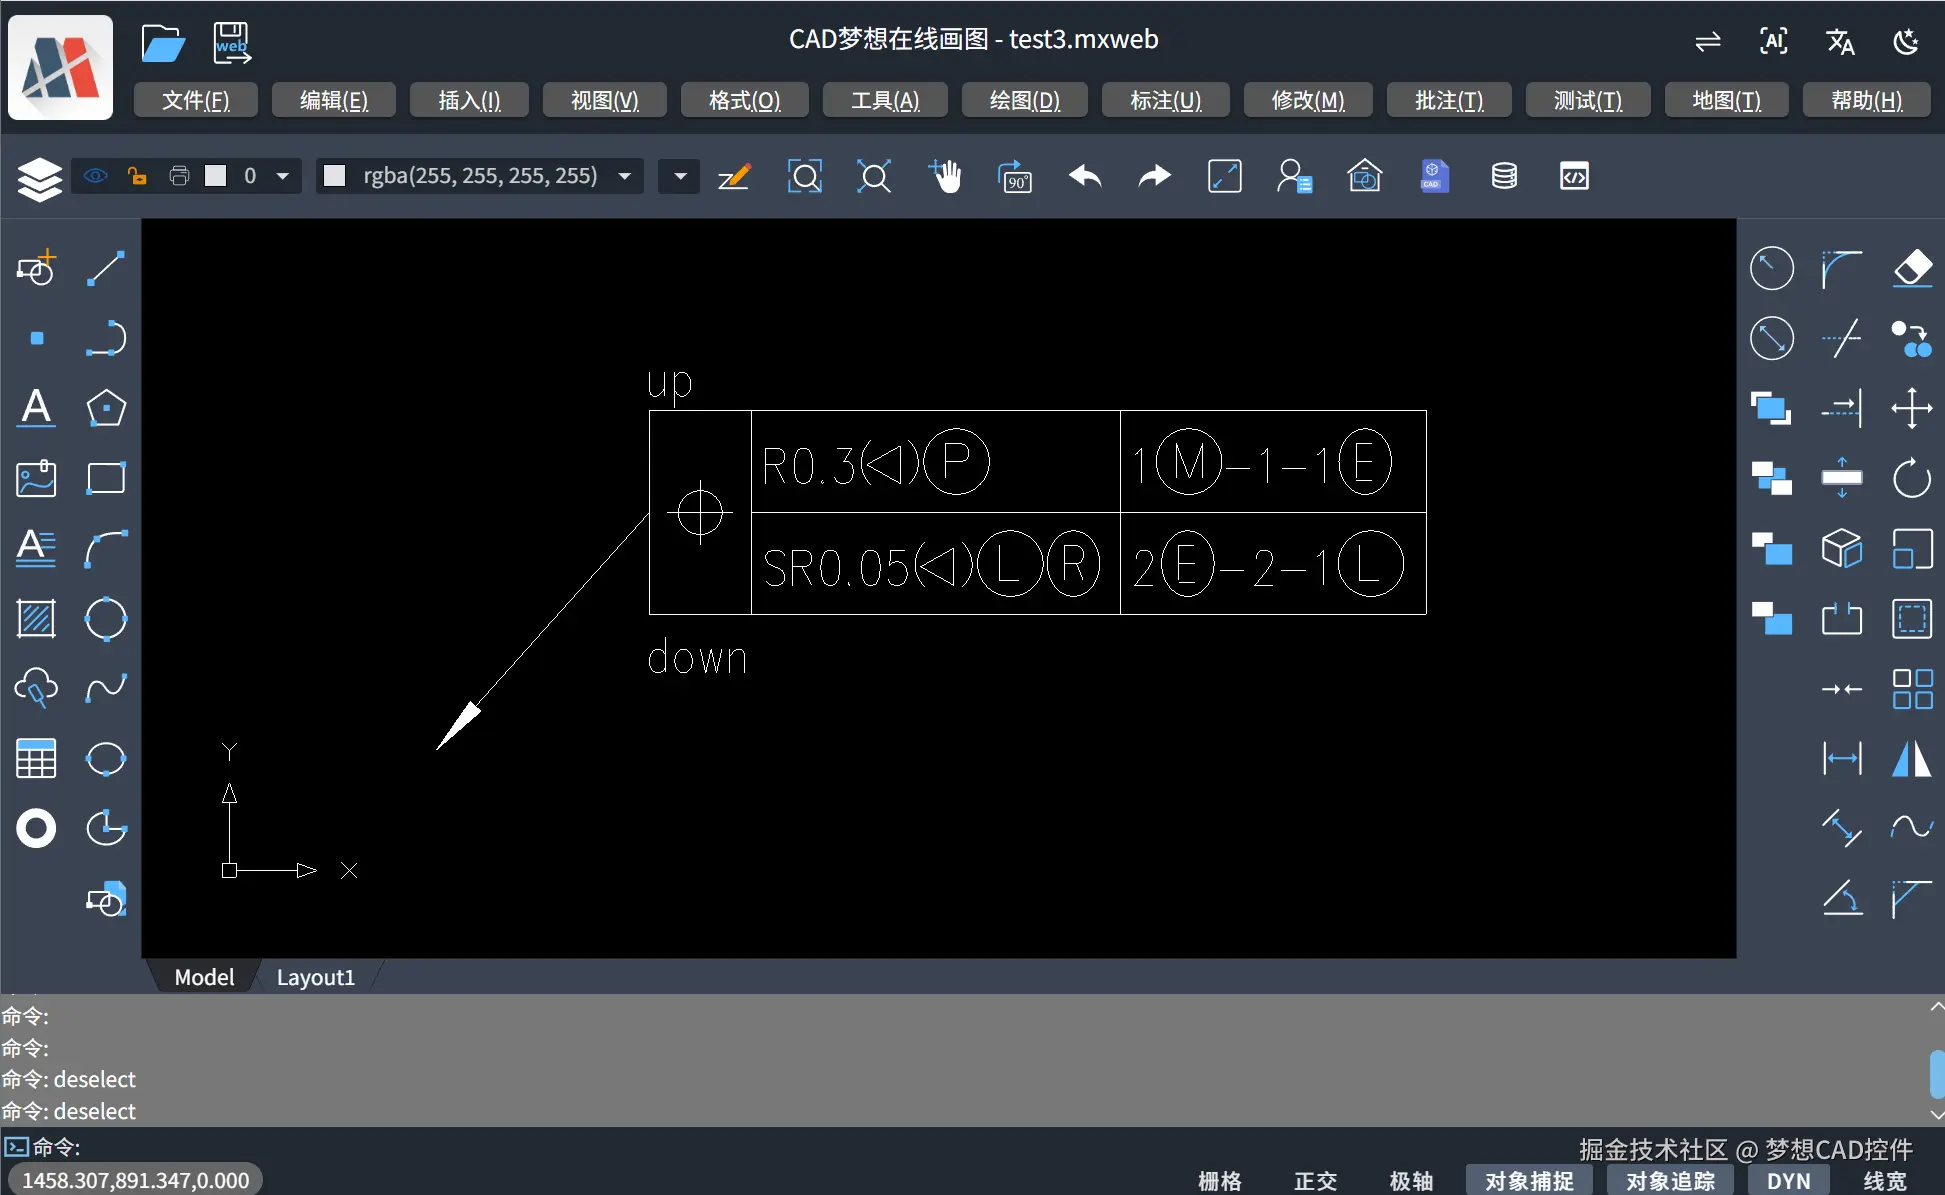Open the Insert Table tool

[x=36, y=758]
